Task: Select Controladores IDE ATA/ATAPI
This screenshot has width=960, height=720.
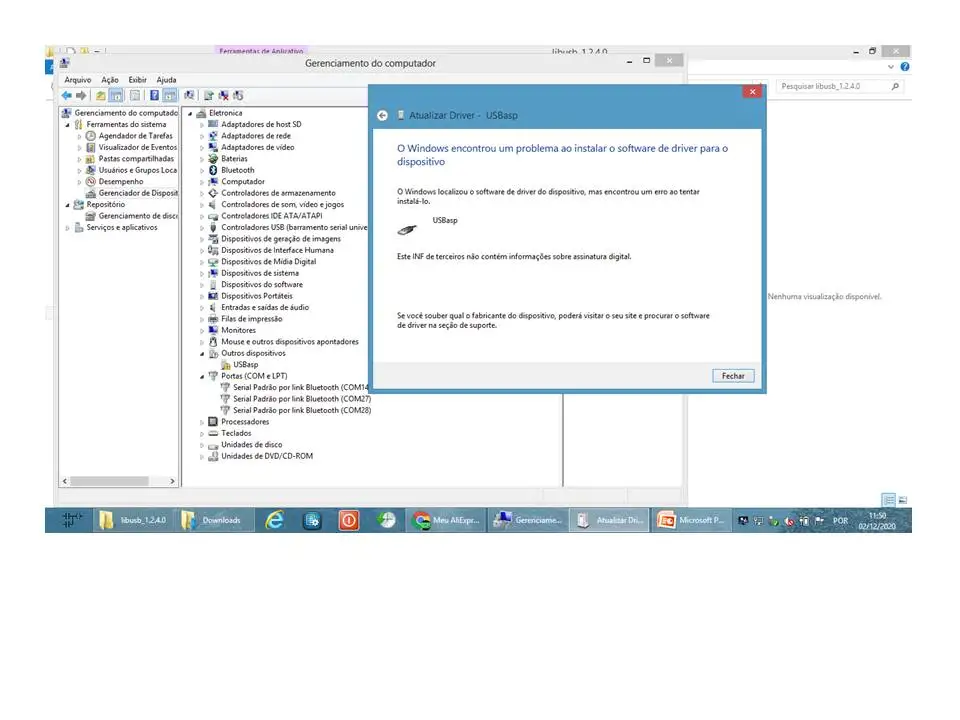Action: (x=271, y=216)
